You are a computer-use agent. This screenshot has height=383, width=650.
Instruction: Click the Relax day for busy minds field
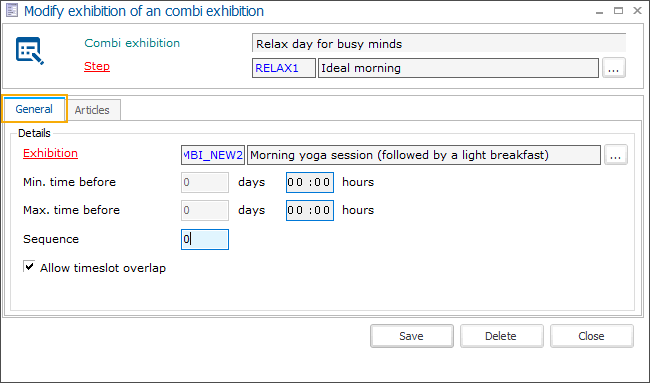[x=439, y=44]
